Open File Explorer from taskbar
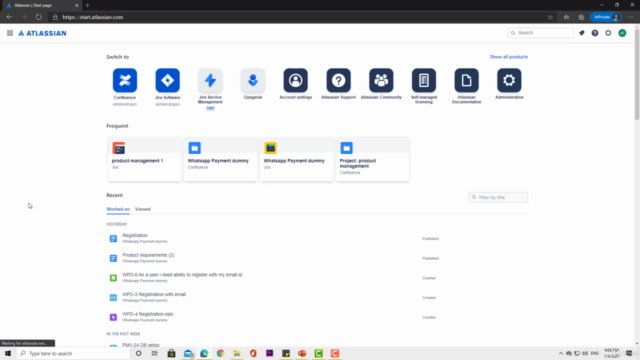 pos(237,353)
